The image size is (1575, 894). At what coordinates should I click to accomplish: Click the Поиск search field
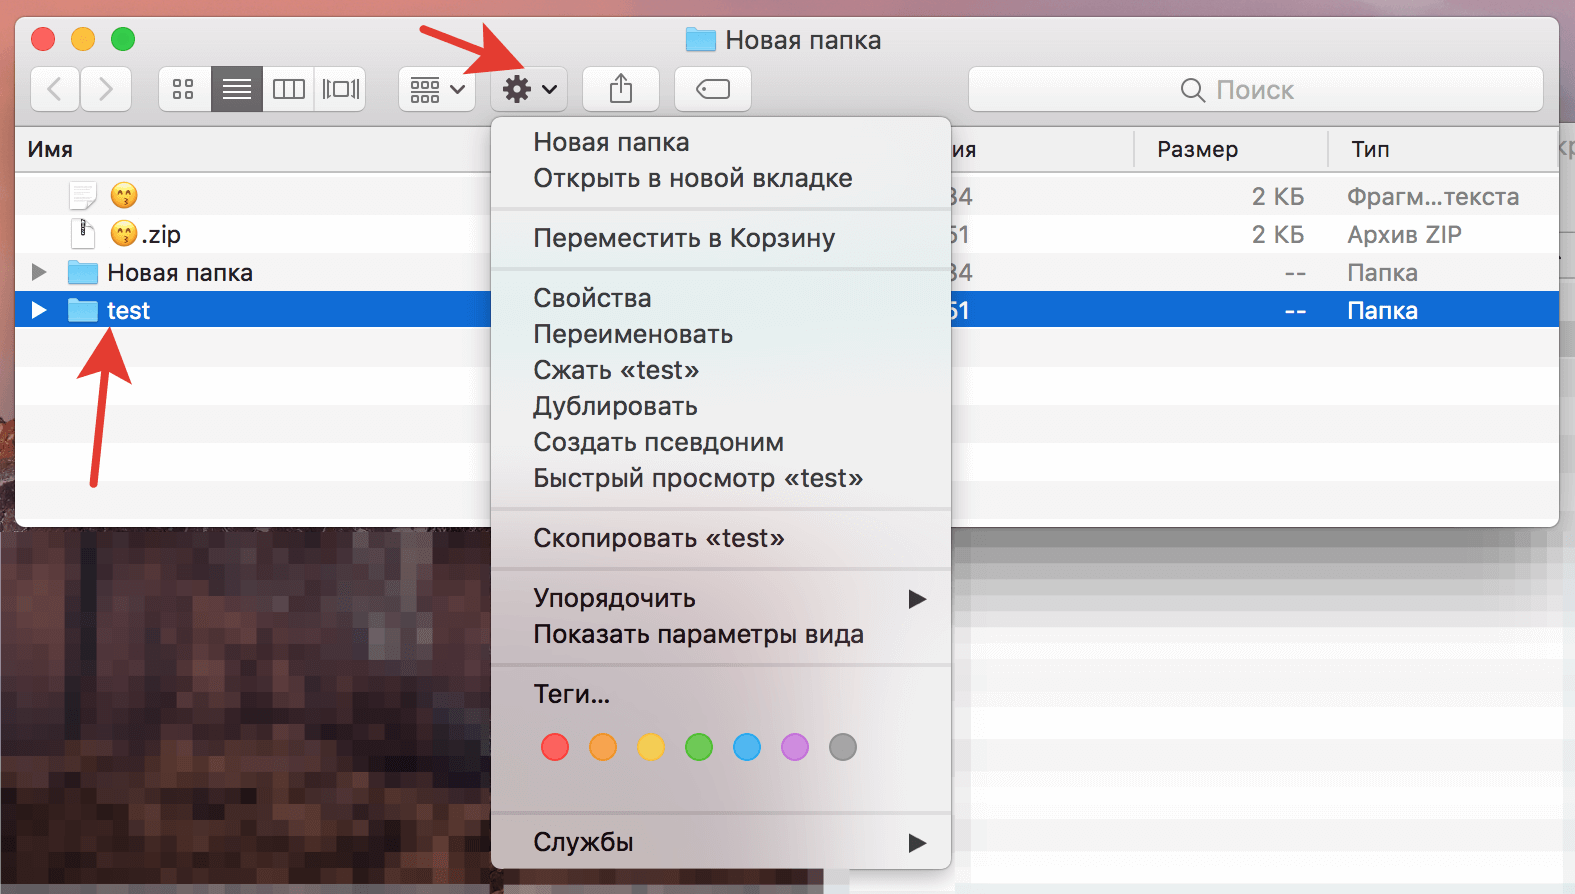tap(1255, 90)
